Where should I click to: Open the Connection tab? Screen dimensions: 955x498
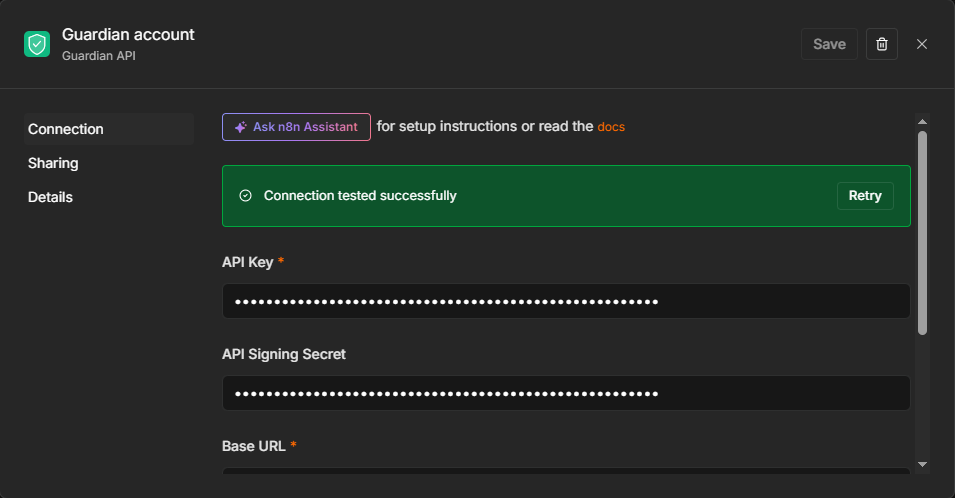point(109,129)
